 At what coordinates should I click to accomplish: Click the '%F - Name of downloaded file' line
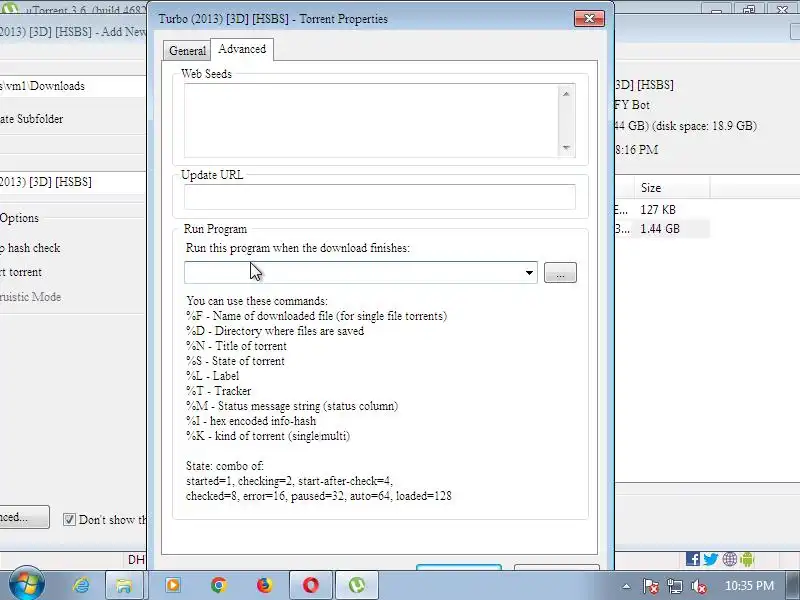point(316,316)
